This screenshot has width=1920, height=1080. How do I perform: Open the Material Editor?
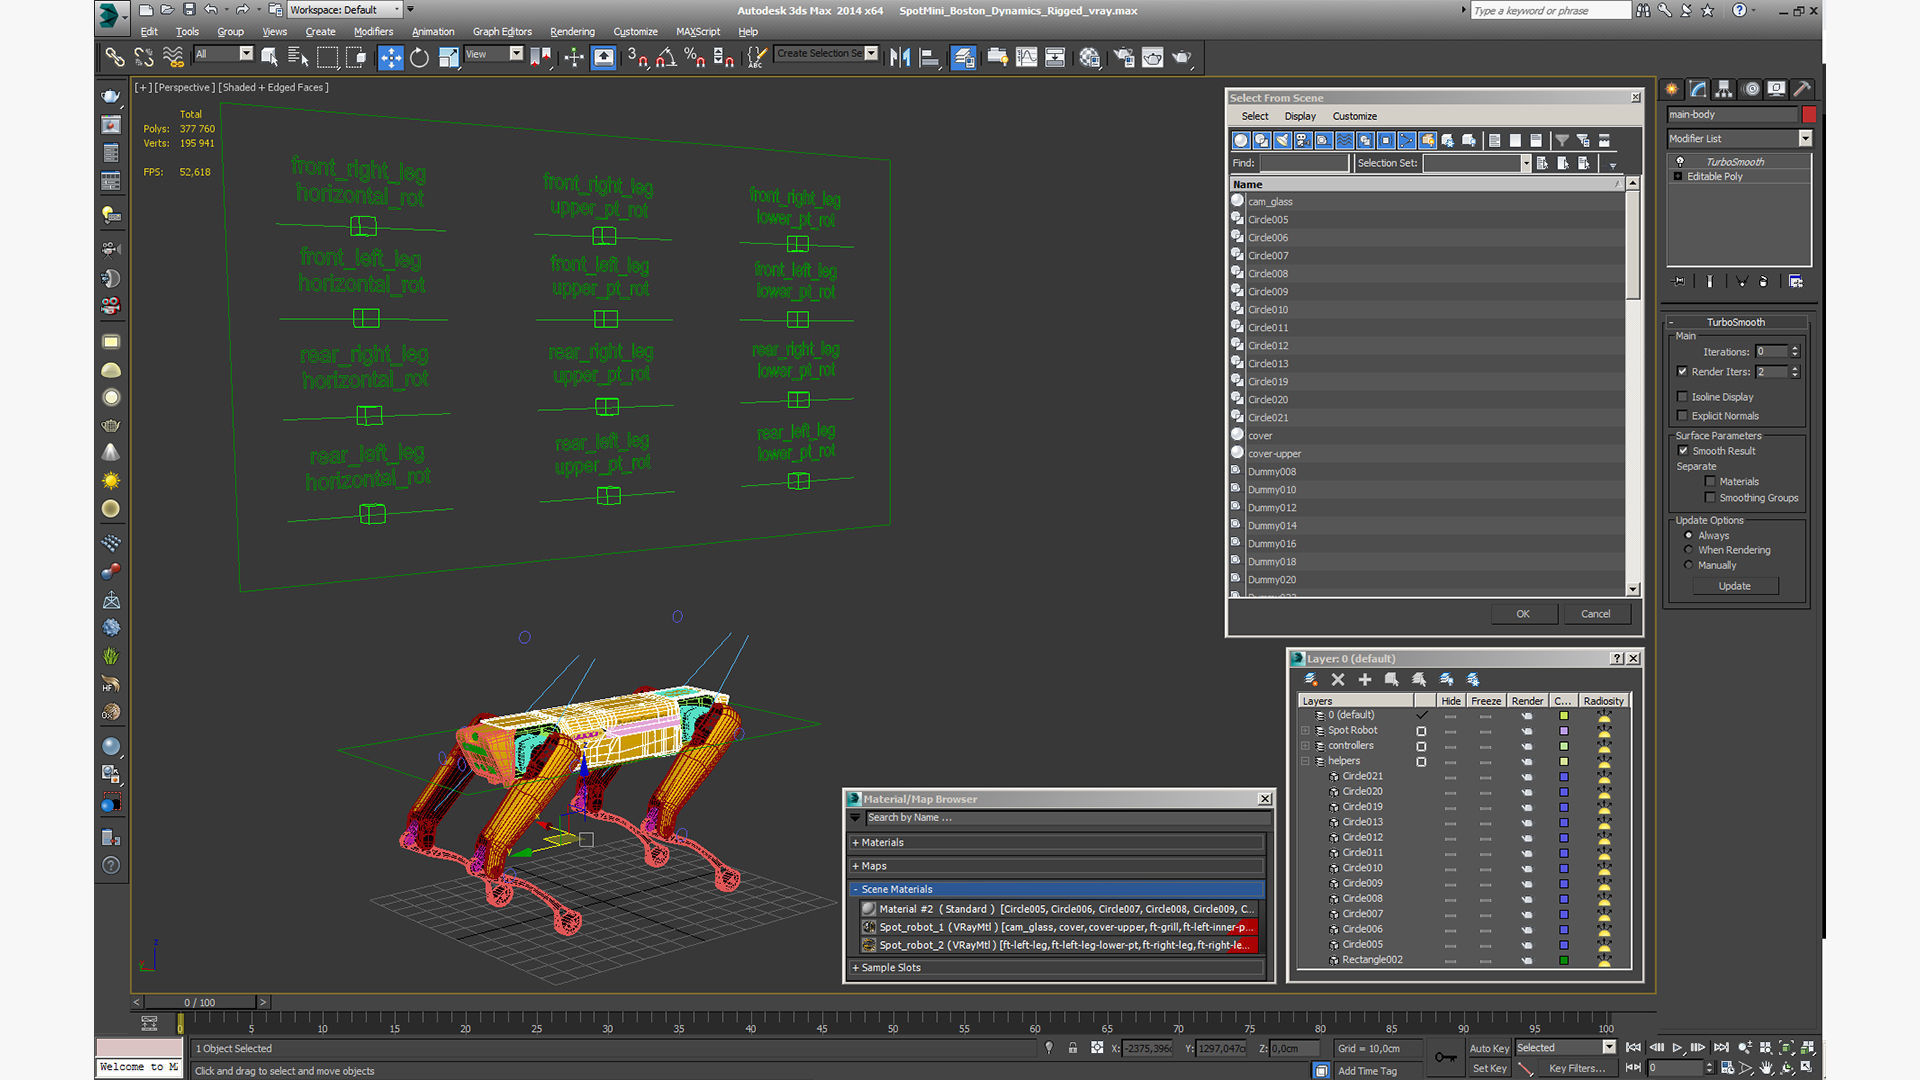coord(1090,57)
